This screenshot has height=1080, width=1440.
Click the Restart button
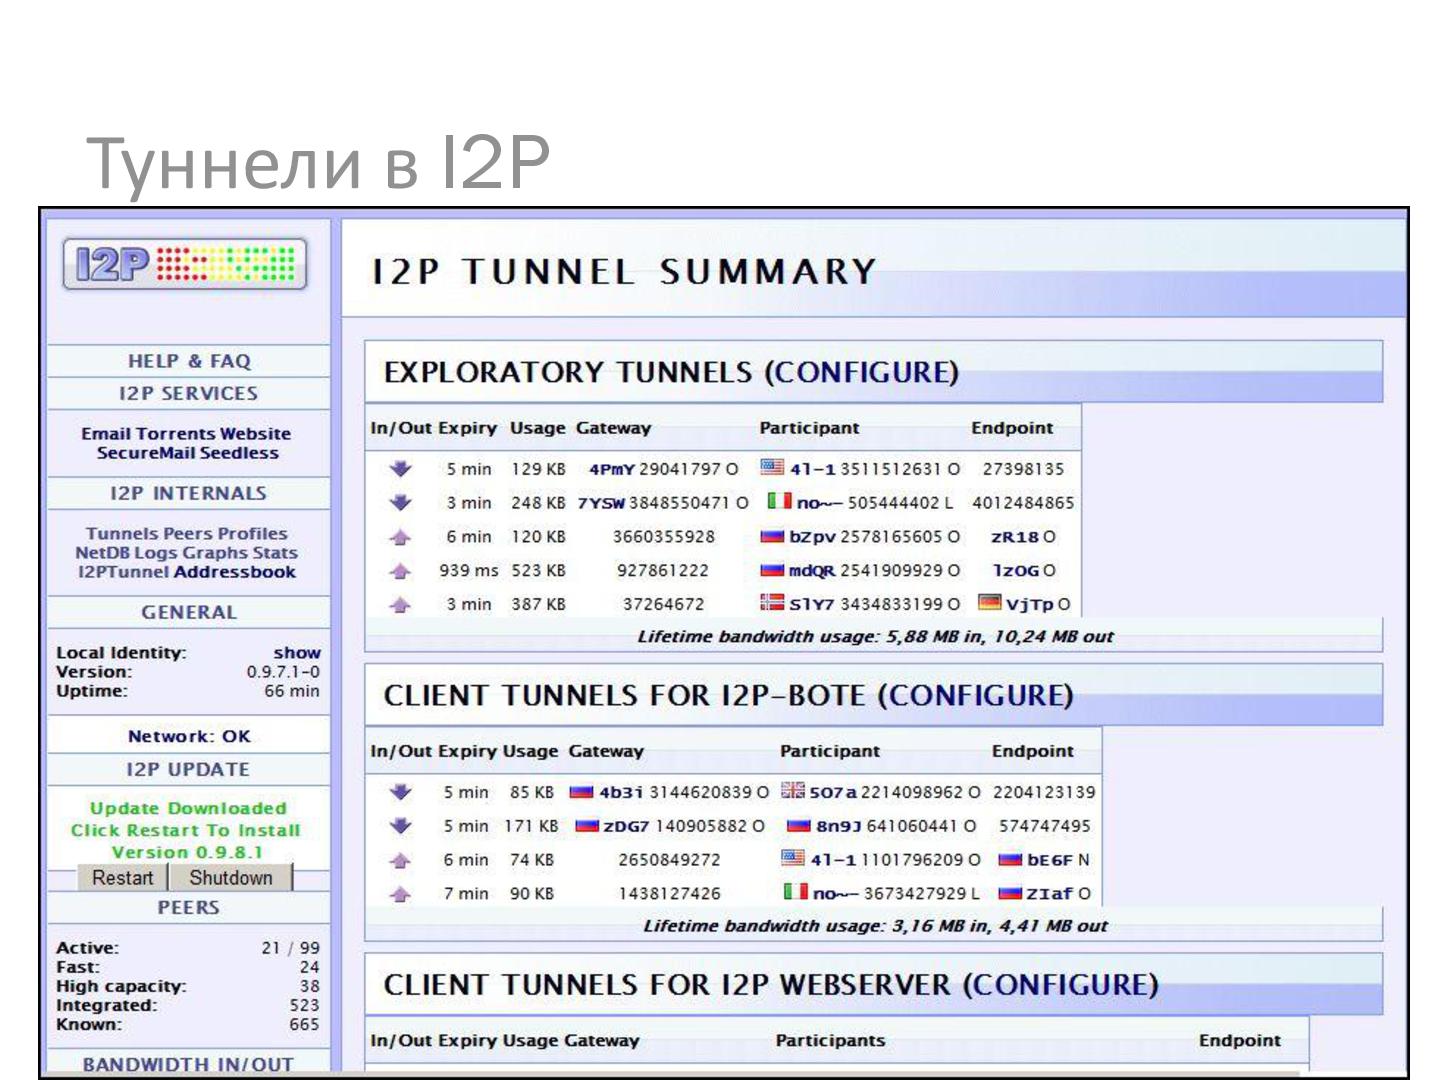(123, 877)
